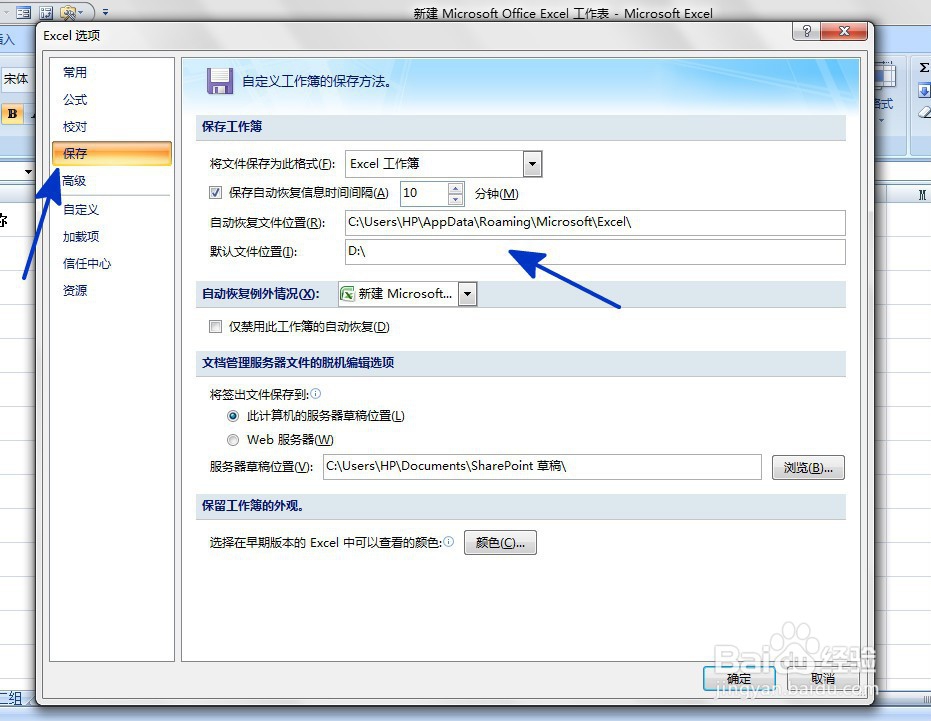Open the name box dropdown arrow in Excel
This screenshot has height=721, width=931.
pyautogui.click(x=28, y=172)
